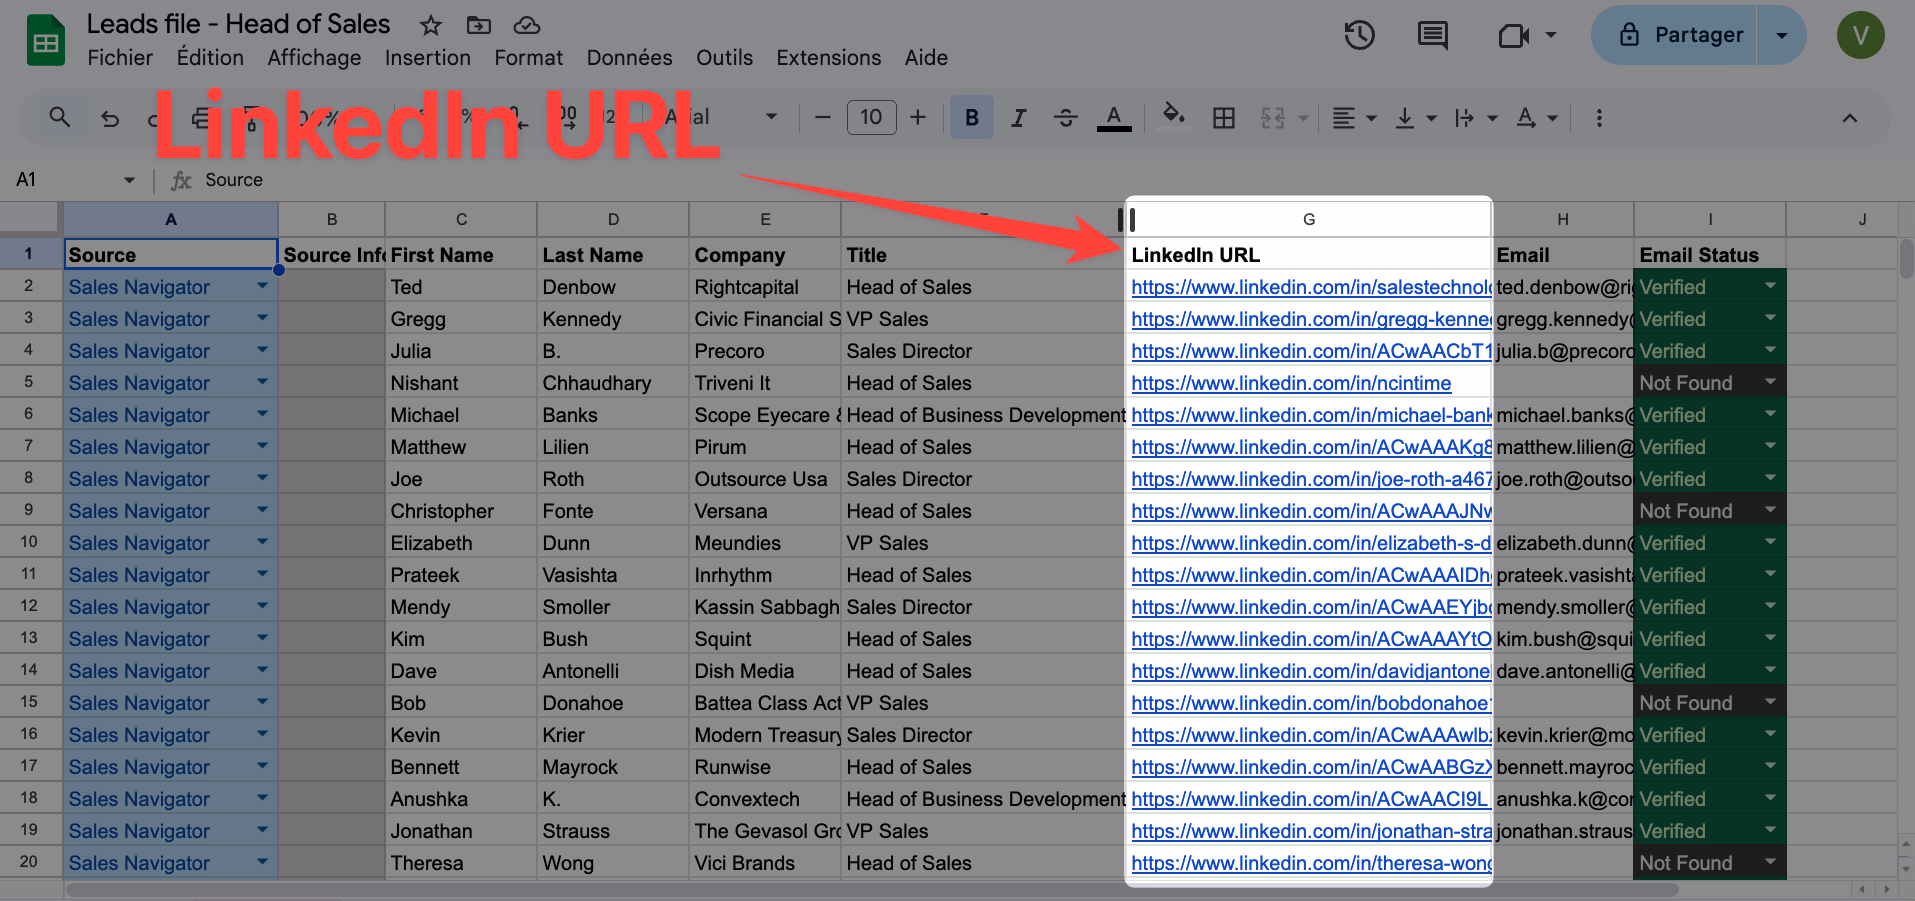Click merge cells icon

pos(1273,118)
